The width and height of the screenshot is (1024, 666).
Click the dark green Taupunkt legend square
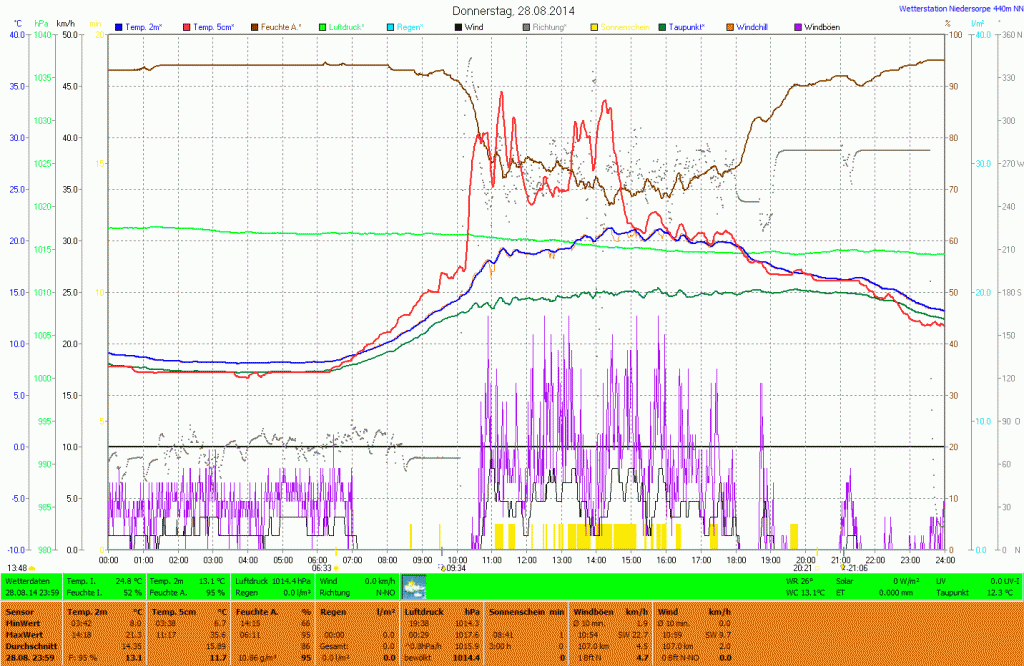tap(662, 26)
